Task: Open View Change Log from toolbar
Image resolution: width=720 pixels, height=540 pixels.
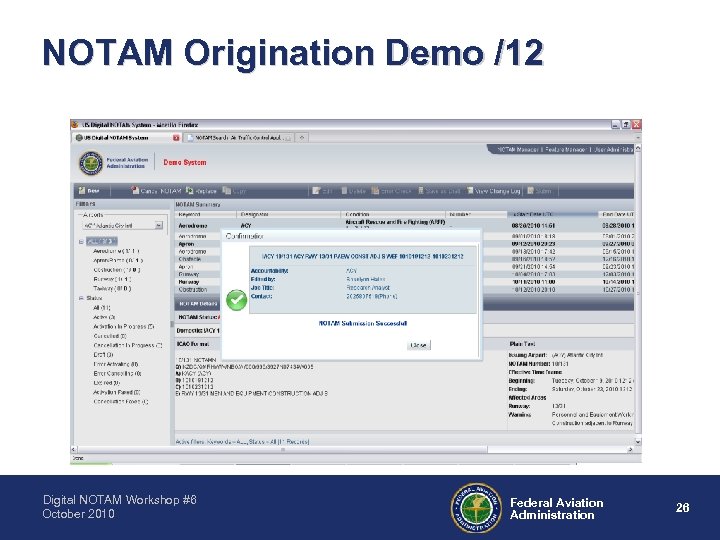Action: point(494,191)
